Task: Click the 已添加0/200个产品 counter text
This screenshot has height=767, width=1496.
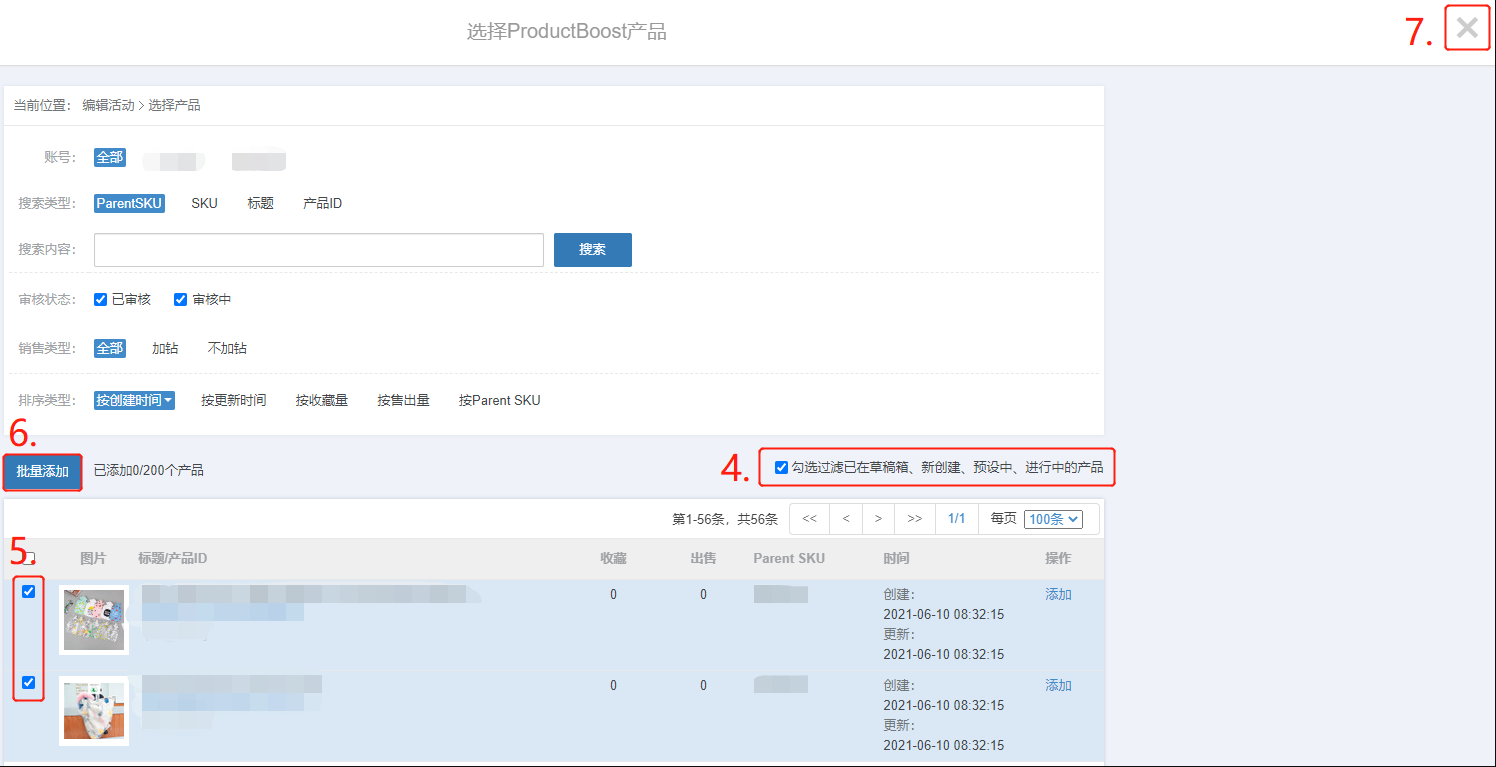Action: 148,470
